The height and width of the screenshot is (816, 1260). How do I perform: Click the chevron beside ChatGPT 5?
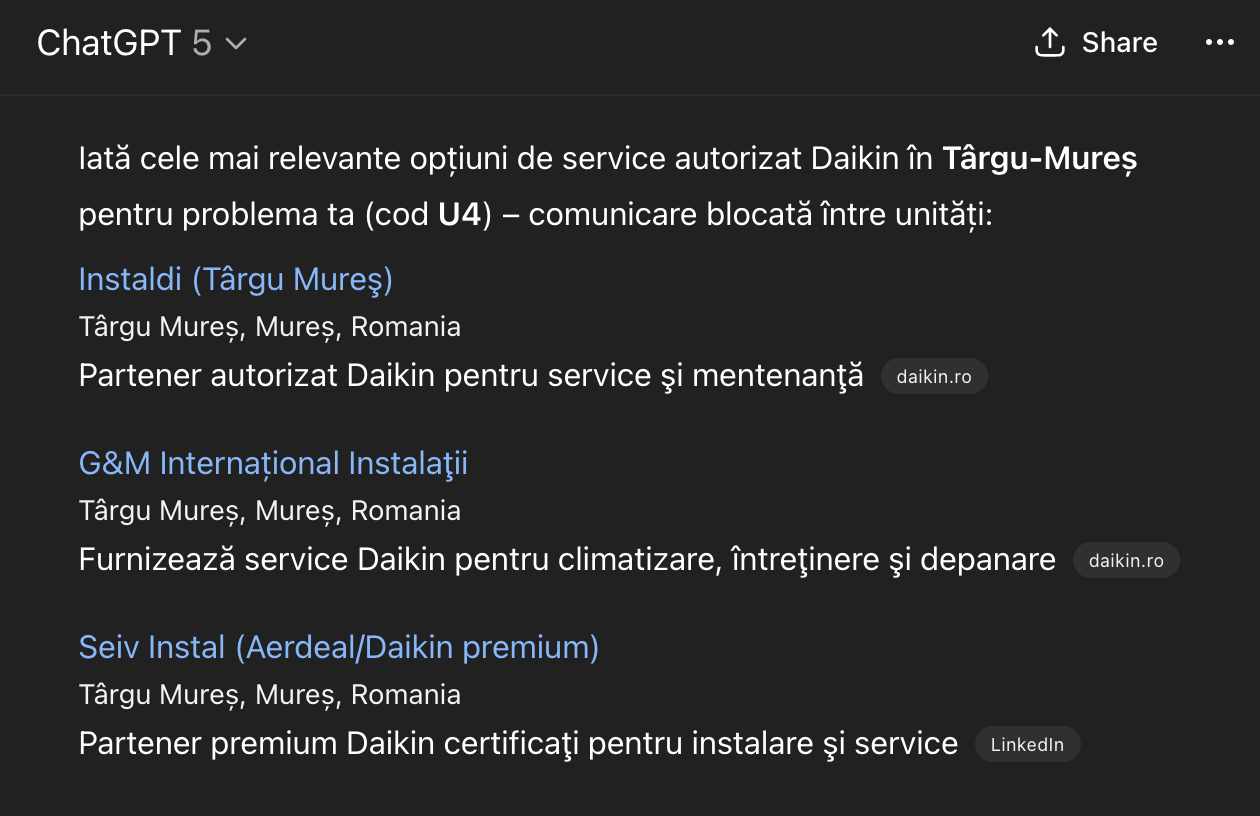pos(235,44)
